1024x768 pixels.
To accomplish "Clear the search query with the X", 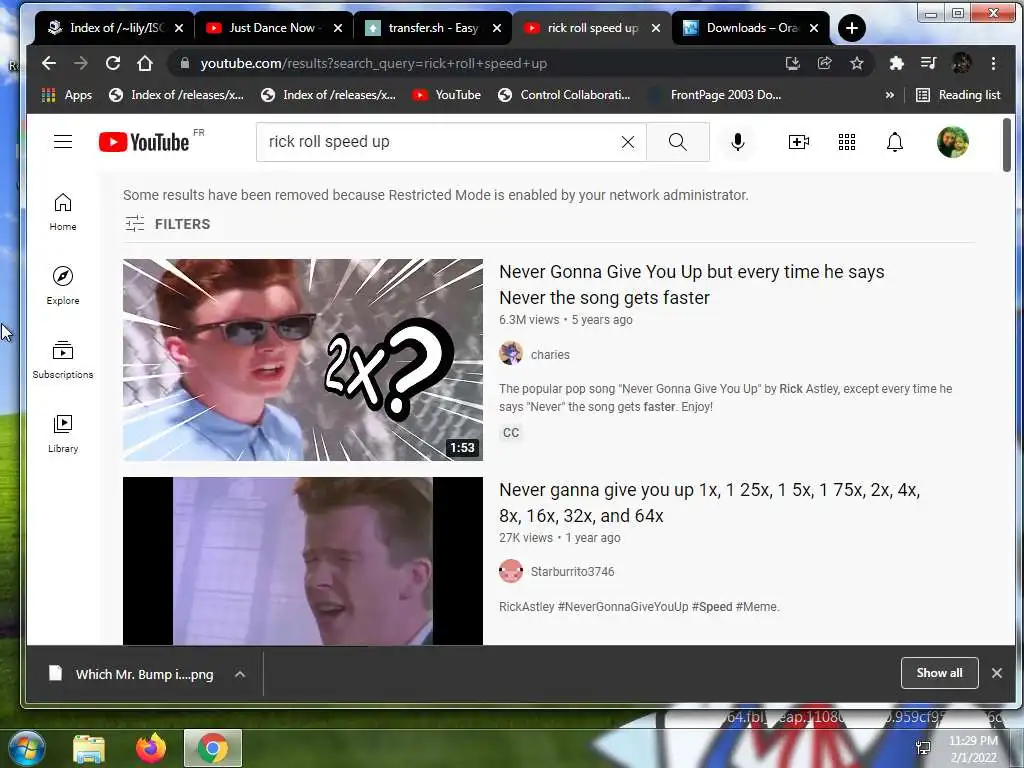I will pyautogui.click(x=628, y=142).
